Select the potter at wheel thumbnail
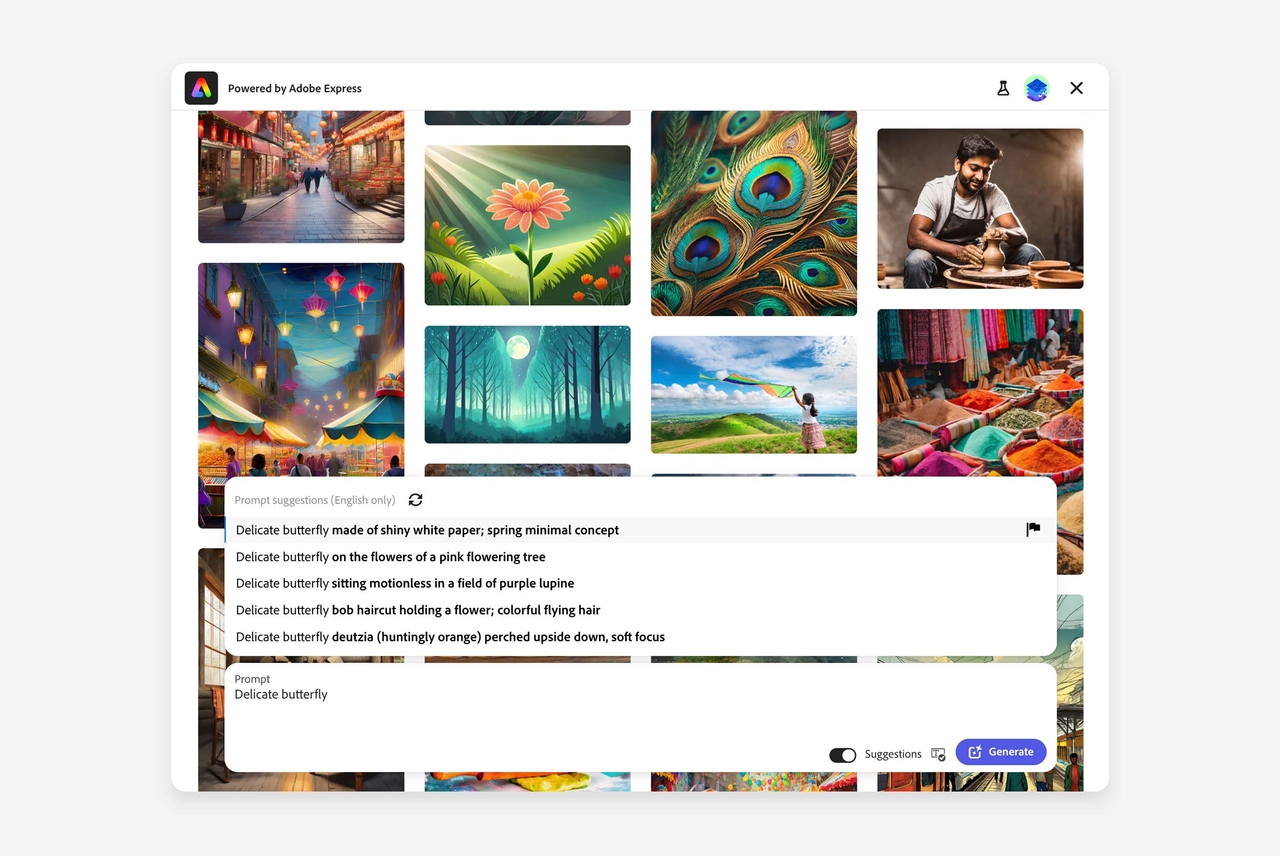Image resolution: width=1280 pixels, height=856 pixels. click(980, 208)
